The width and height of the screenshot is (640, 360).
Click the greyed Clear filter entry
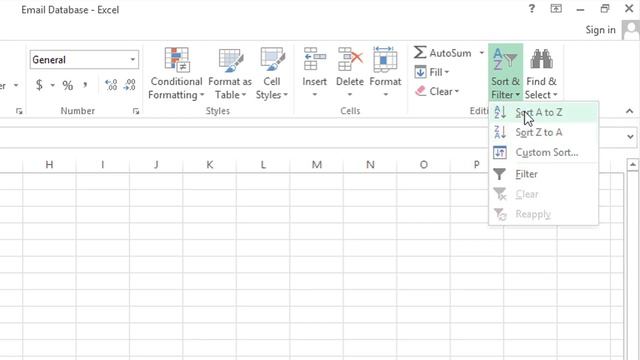pyautogui.click(x=543, y=194)
